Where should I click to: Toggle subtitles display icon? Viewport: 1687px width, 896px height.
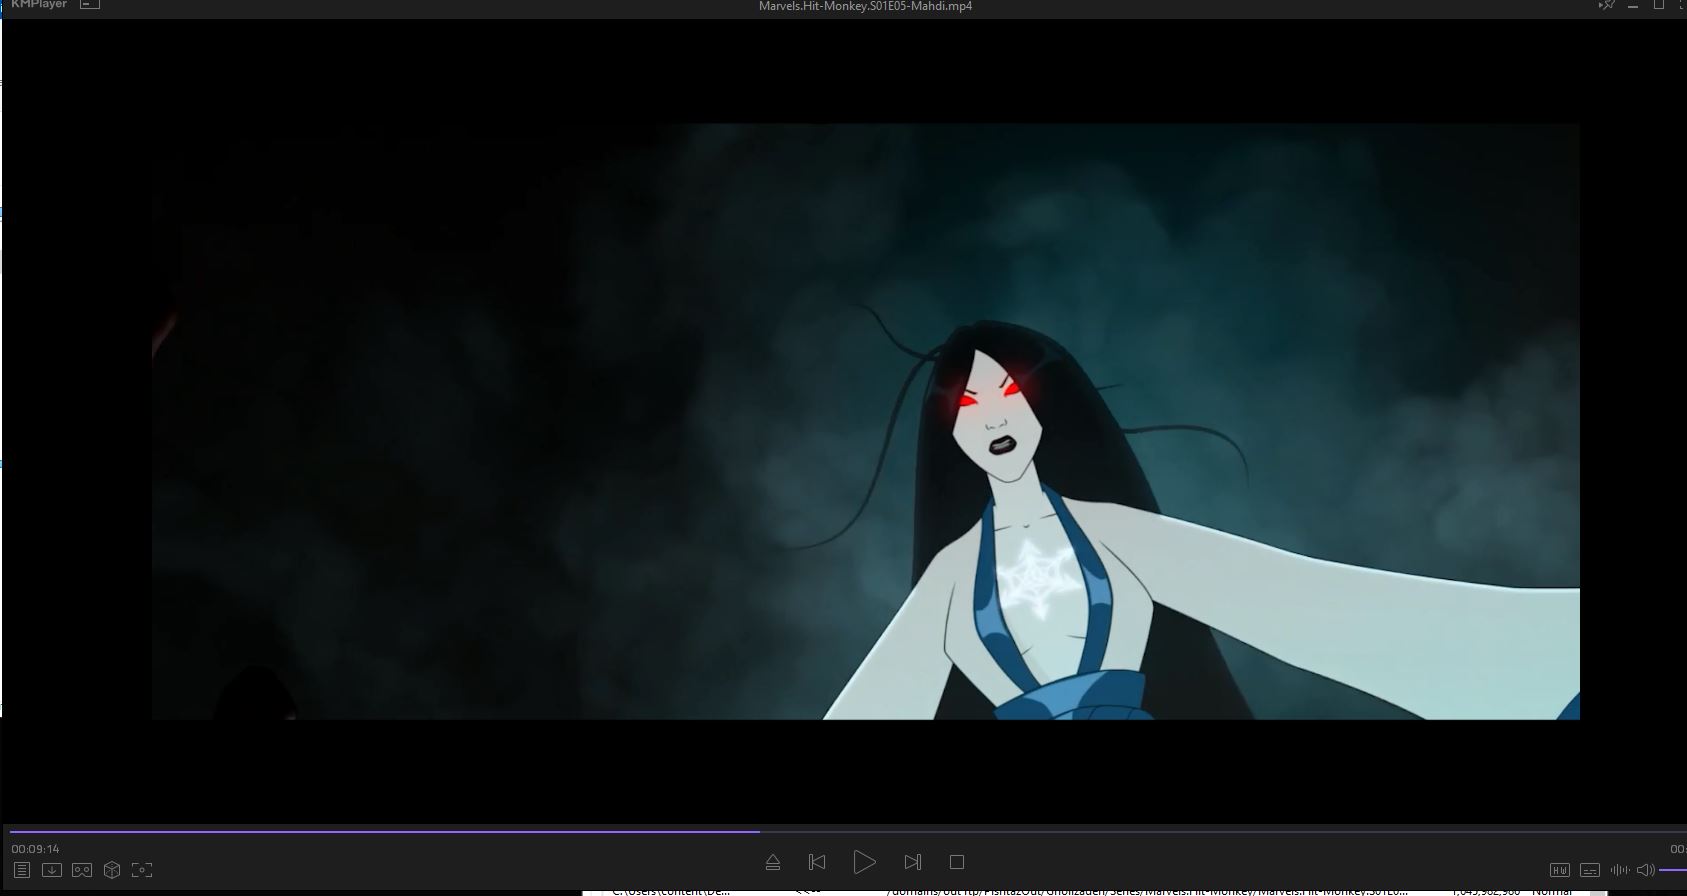point(1590,870)
